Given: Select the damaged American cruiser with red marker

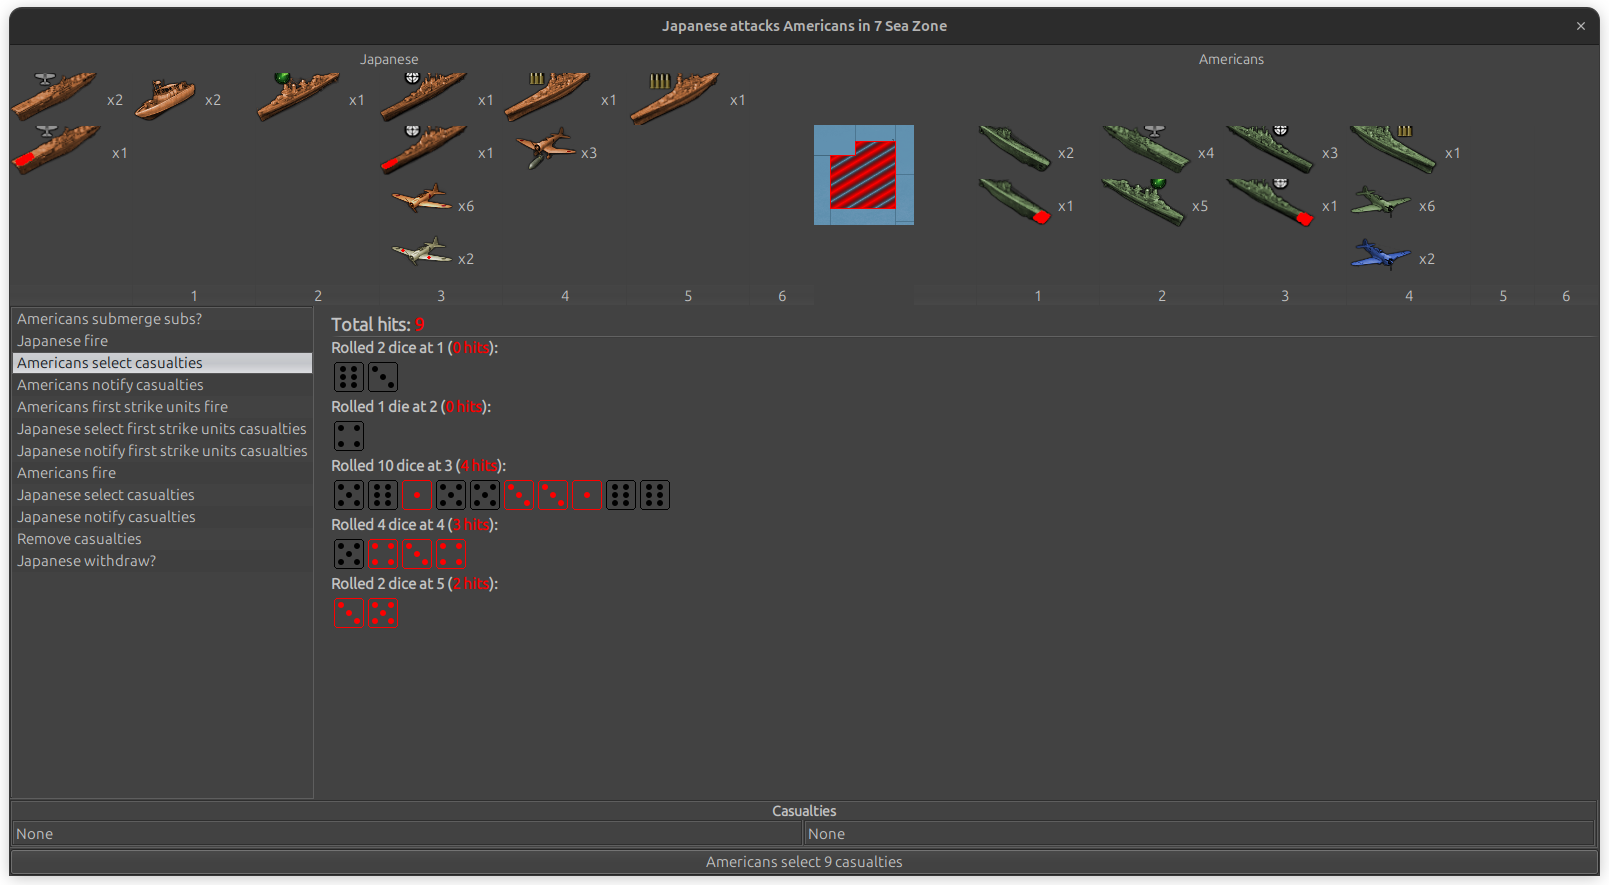Looking at the screenshot, I should pos(1269,202).
